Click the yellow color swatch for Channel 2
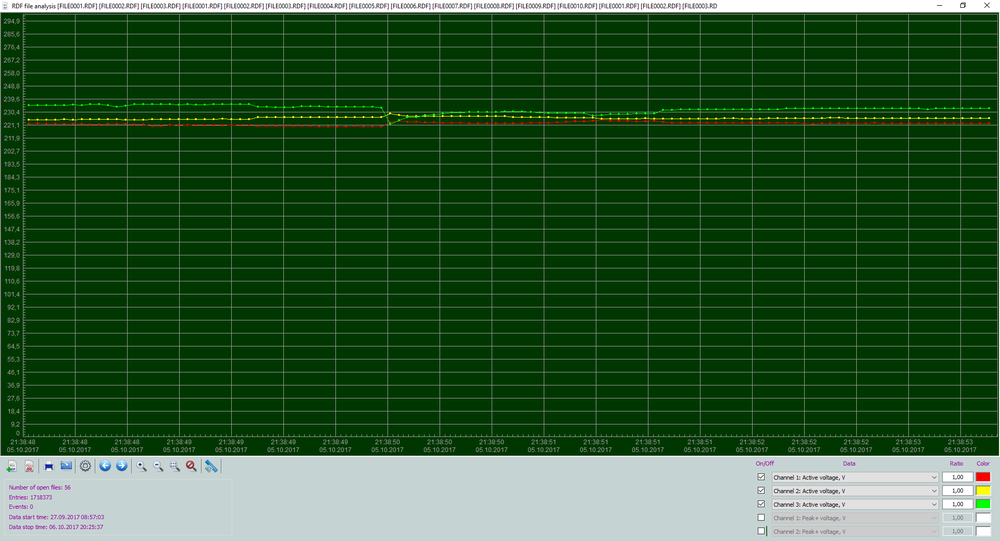Viewport: 1000px width, 541px height. [983, 491]
